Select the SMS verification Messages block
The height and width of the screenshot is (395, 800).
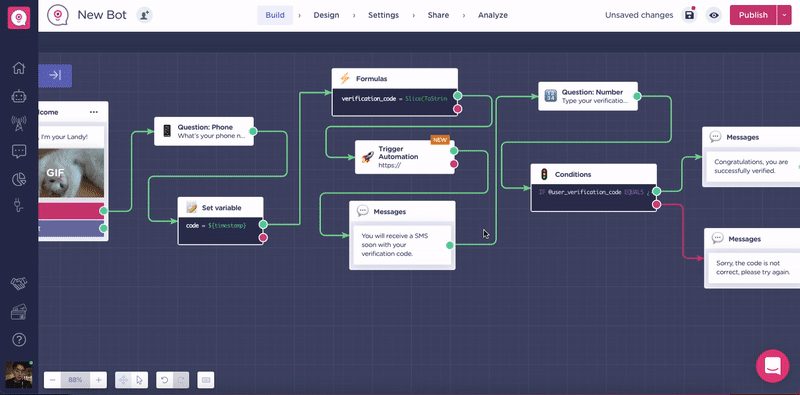click(402, 235)
